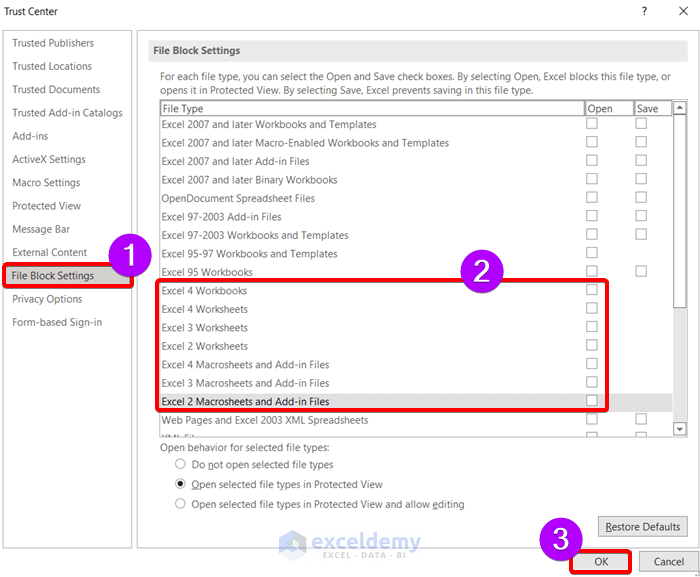Click Restore Defaults button
700x577 pixels.
(642, 527)
